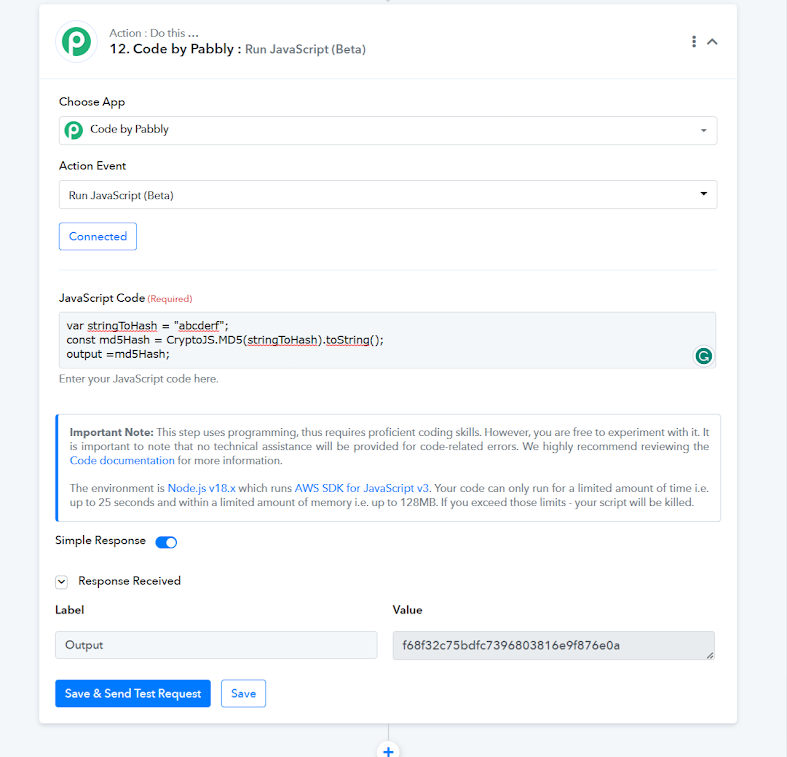Click the Grammarly icon in code editor
This screenshot has width=787, height=757.
tap(703, 356)
